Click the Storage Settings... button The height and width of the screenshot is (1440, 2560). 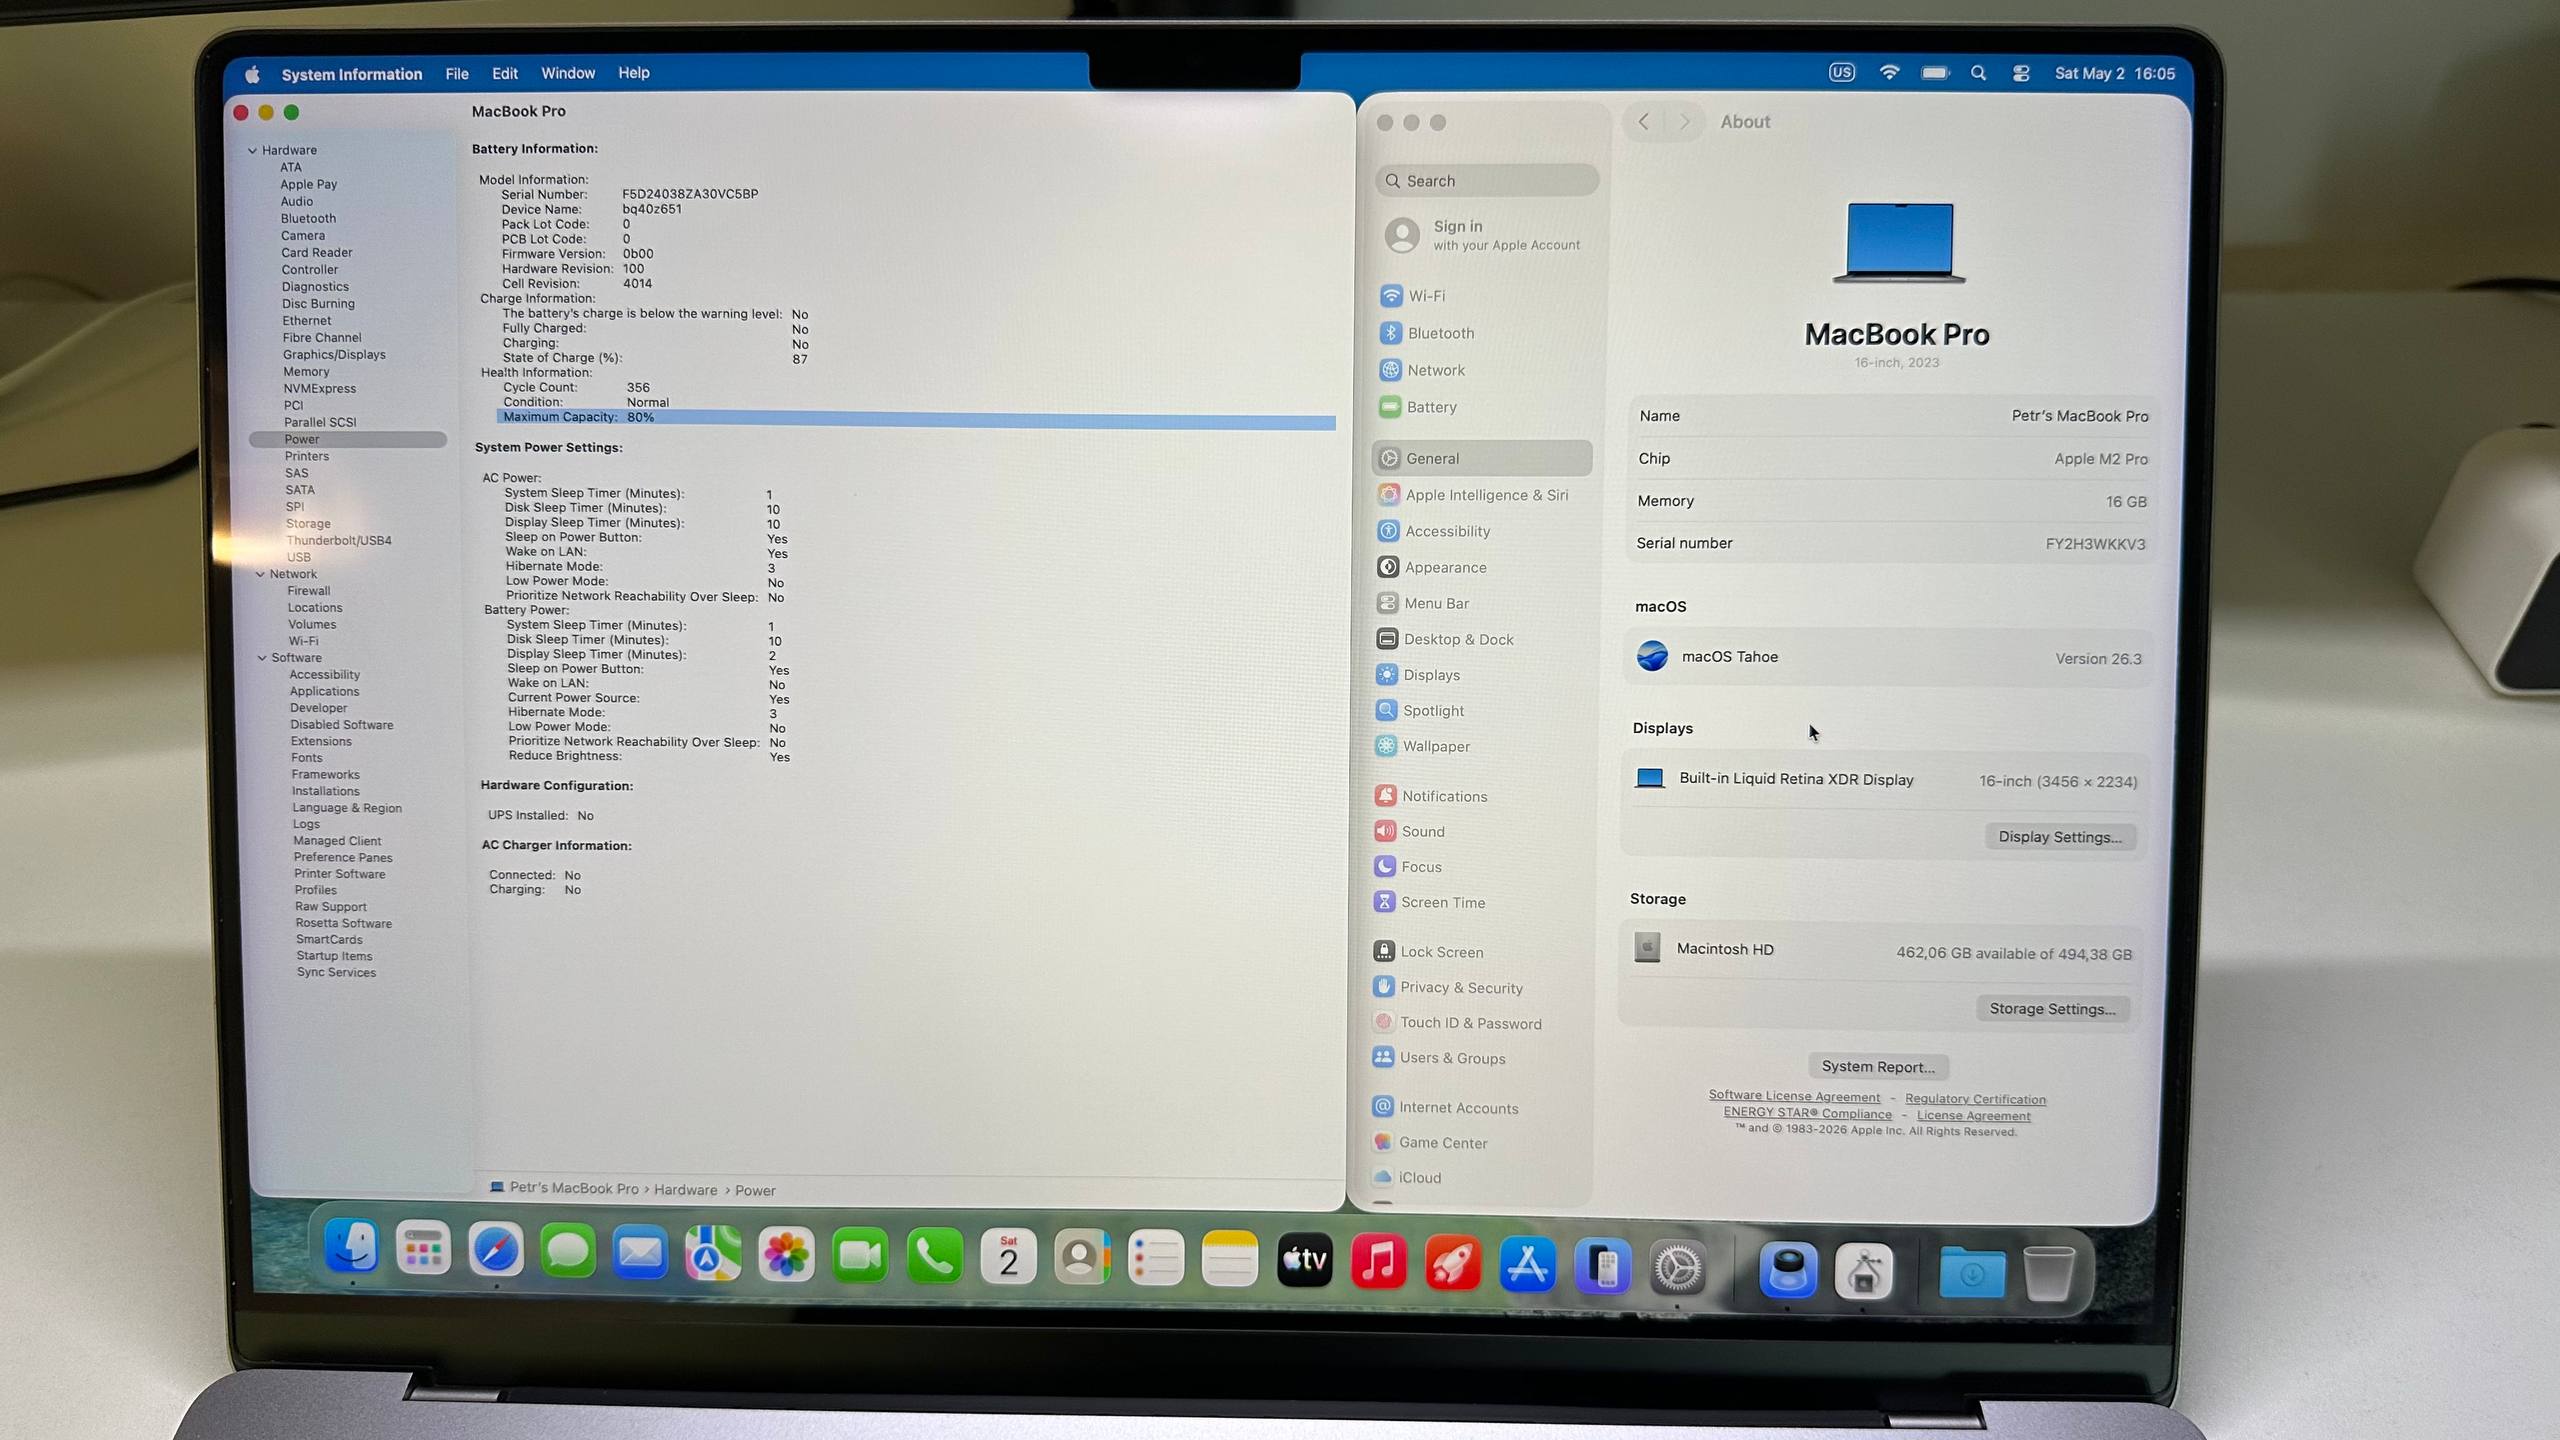pyautogui.click(x=2052, y=1009)
